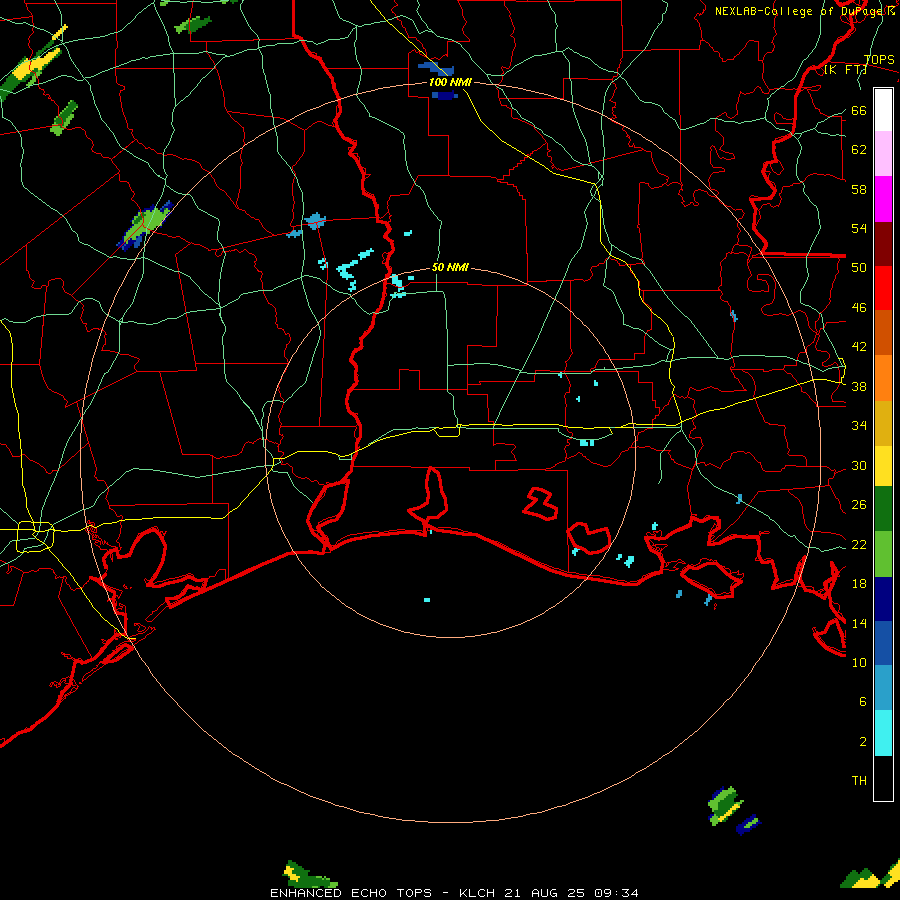The image size is (900, 900).
Task: Click the K FT units label
Action: [x=845, y=69]
